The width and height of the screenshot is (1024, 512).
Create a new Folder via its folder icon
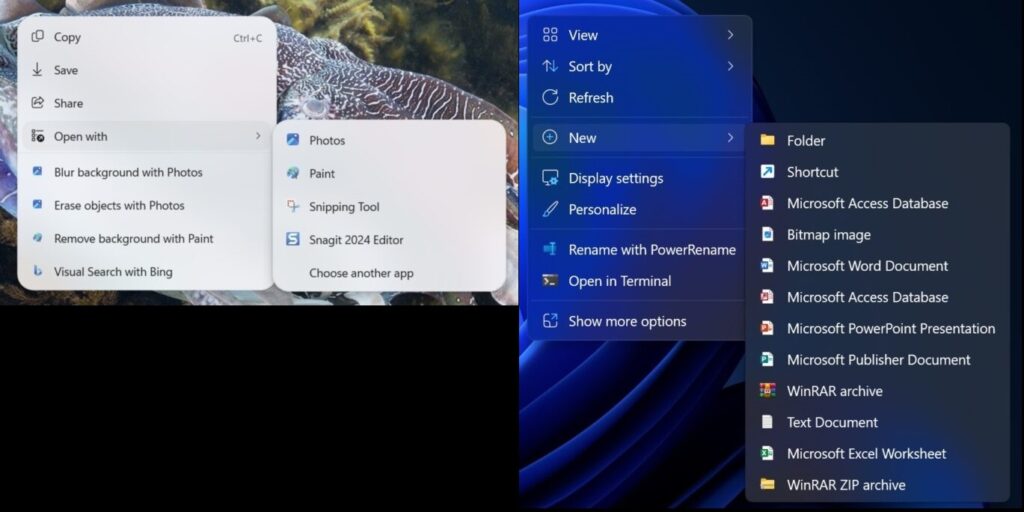tap(767, 140)
